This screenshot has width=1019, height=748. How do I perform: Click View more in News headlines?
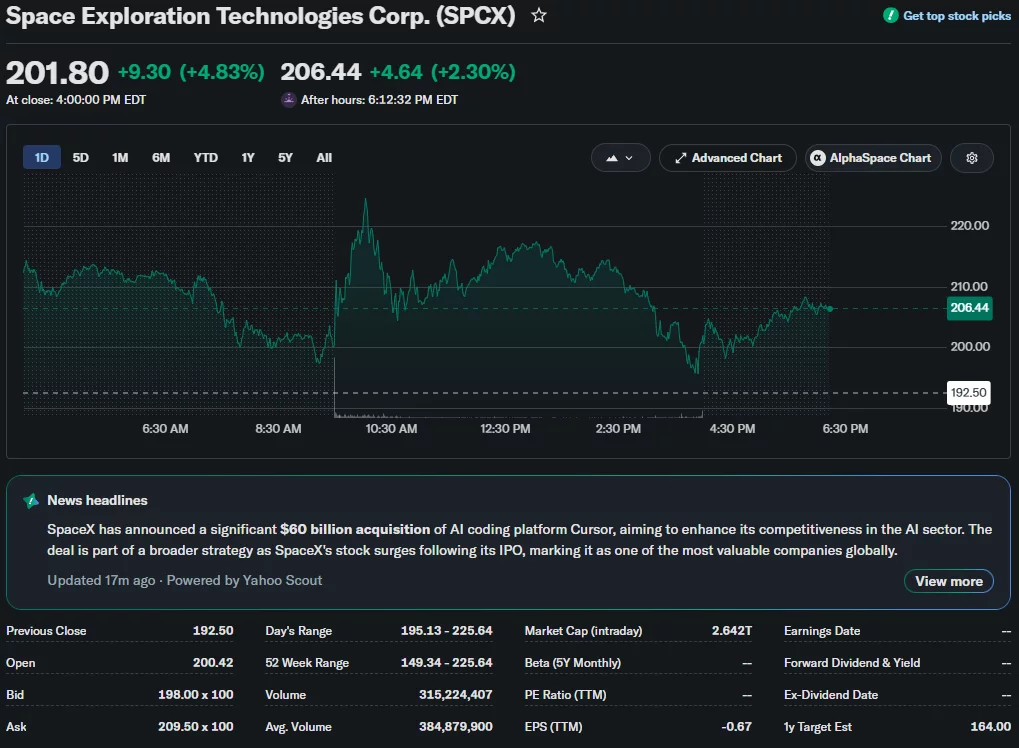click(949, 581)
